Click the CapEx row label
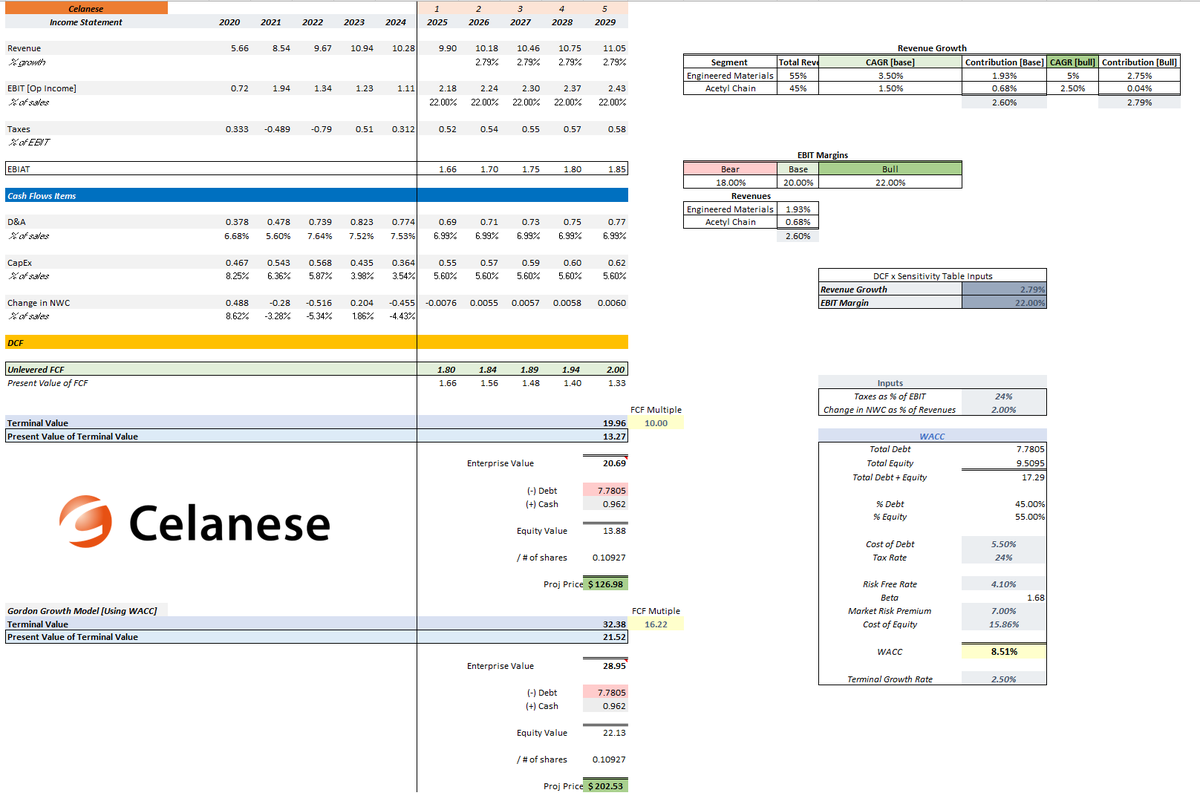 (x=19, y=262)
